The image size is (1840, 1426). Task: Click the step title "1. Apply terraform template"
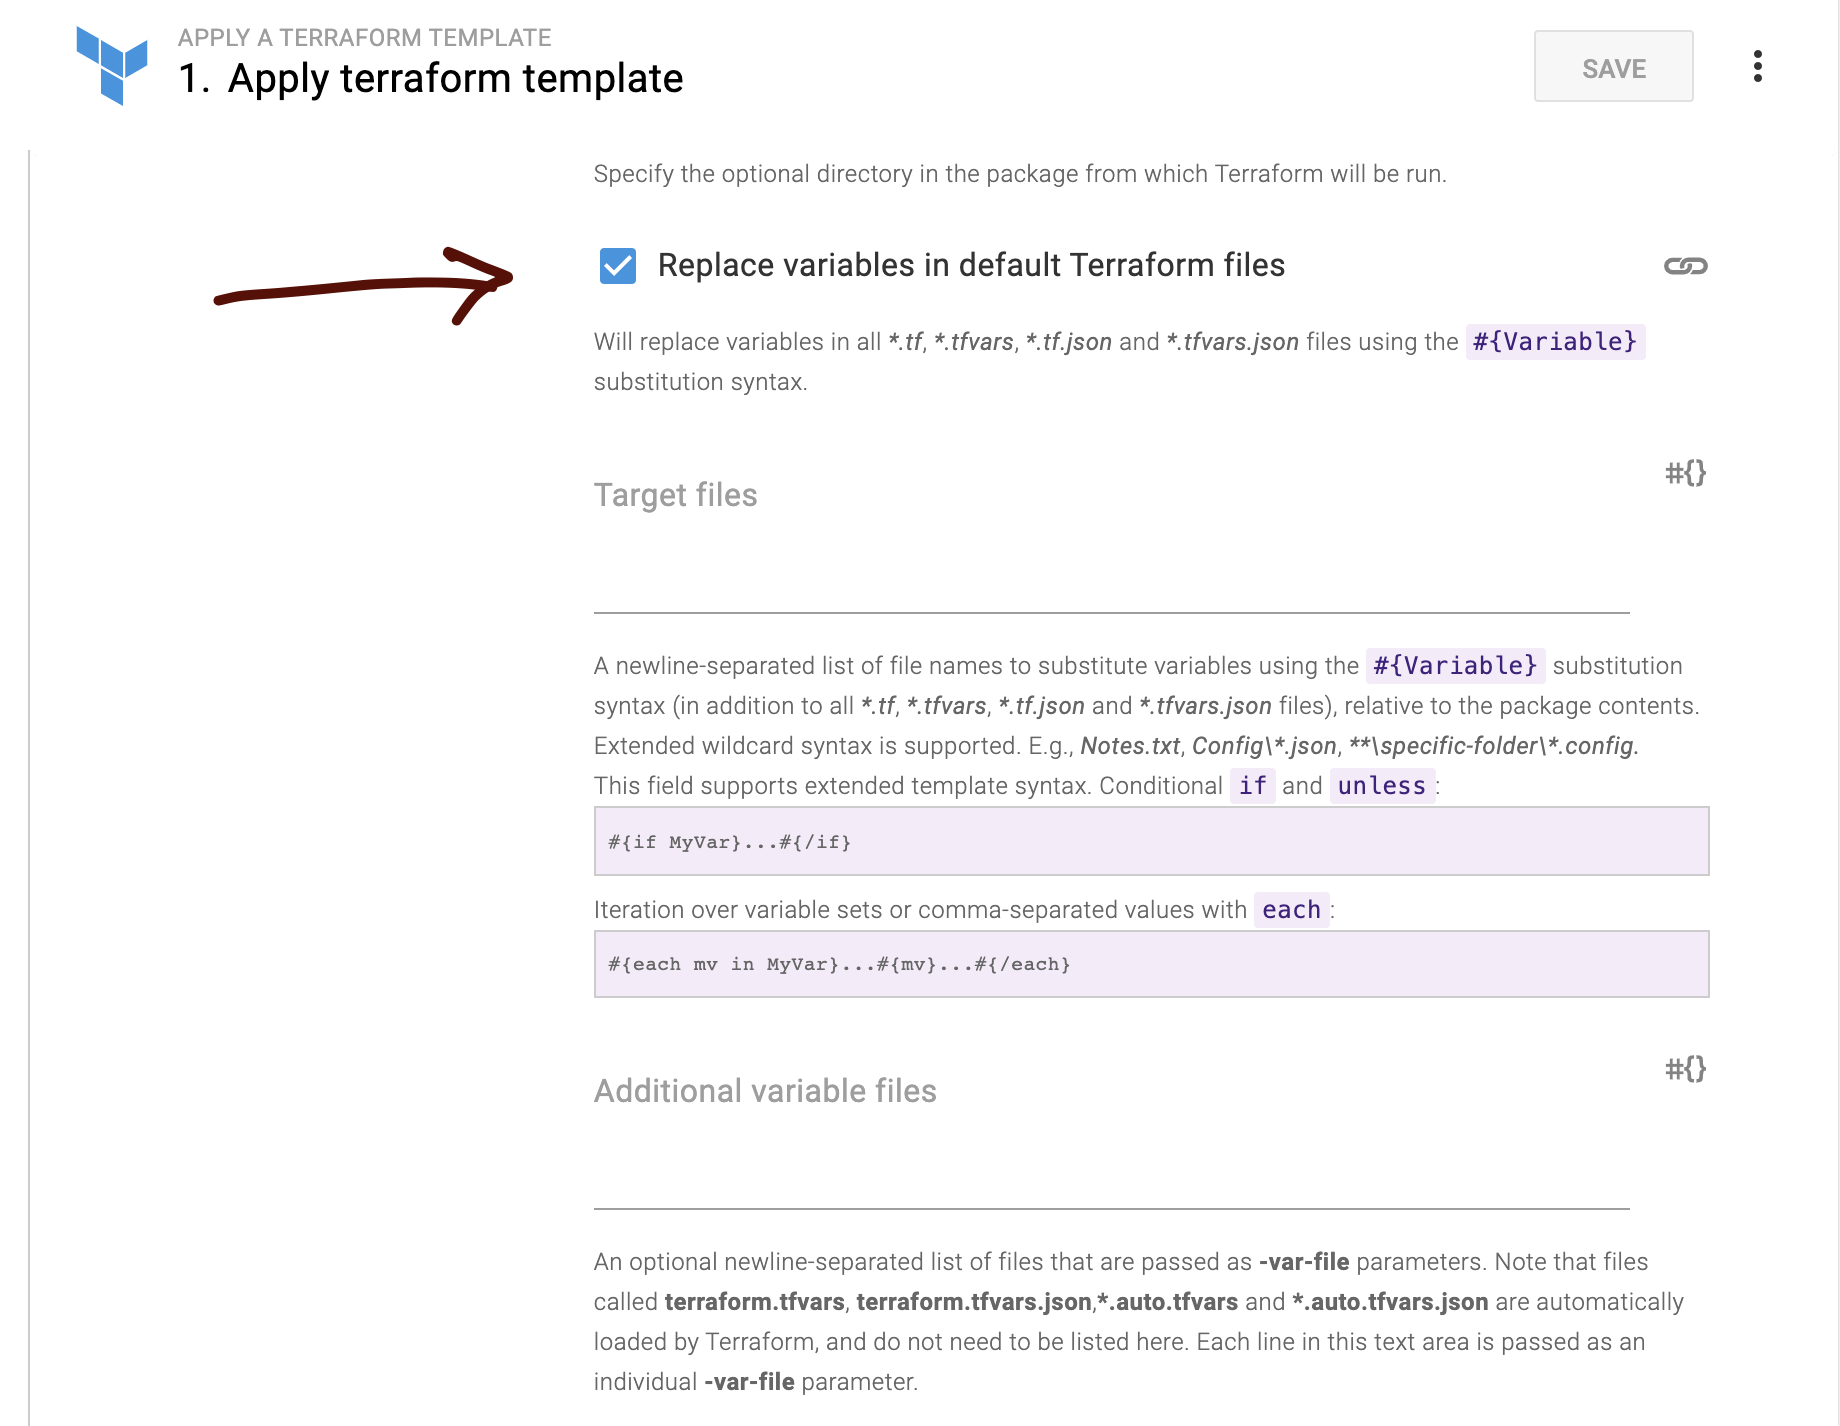click(x=431, y=79)
